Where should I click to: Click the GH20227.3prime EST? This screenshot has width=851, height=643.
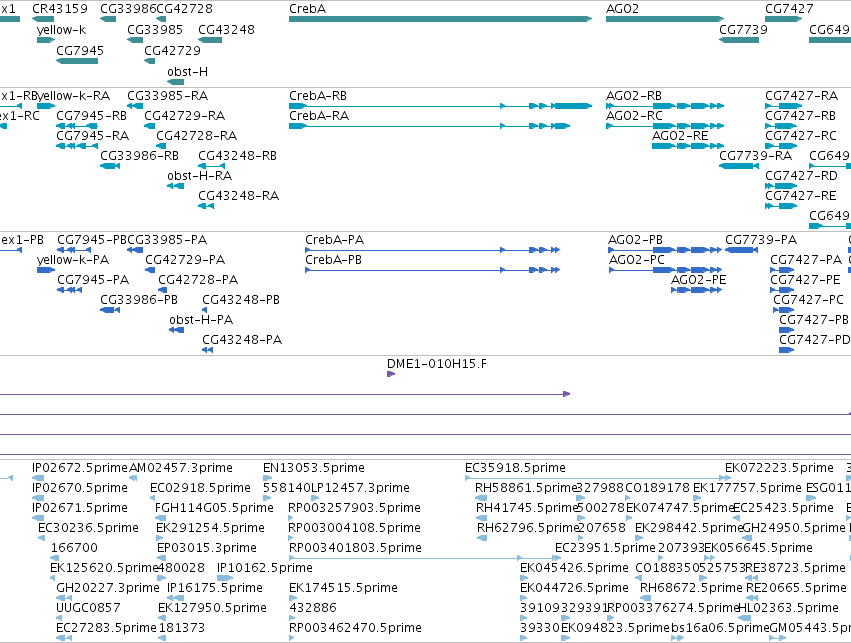(64, 598)
